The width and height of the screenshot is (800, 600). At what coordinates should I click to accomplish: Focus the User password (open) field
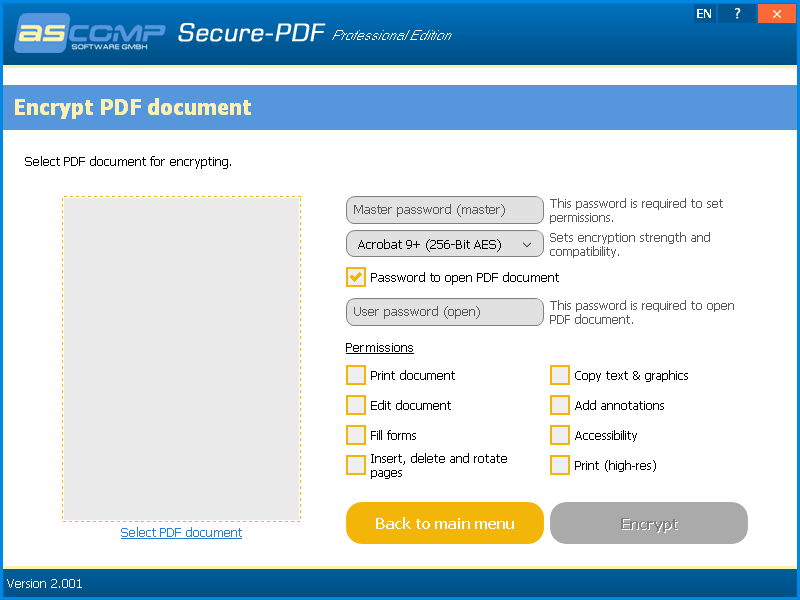coord(444,312)
